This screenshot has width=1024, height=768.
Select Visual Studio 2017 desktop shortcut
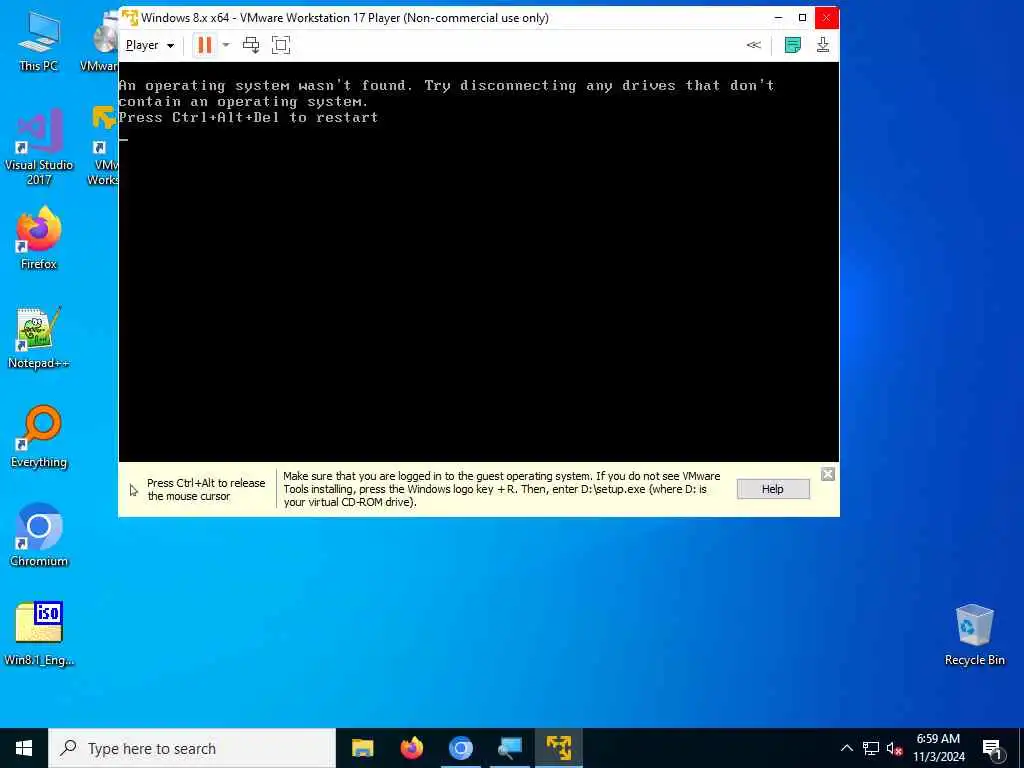tap(39, 148)
